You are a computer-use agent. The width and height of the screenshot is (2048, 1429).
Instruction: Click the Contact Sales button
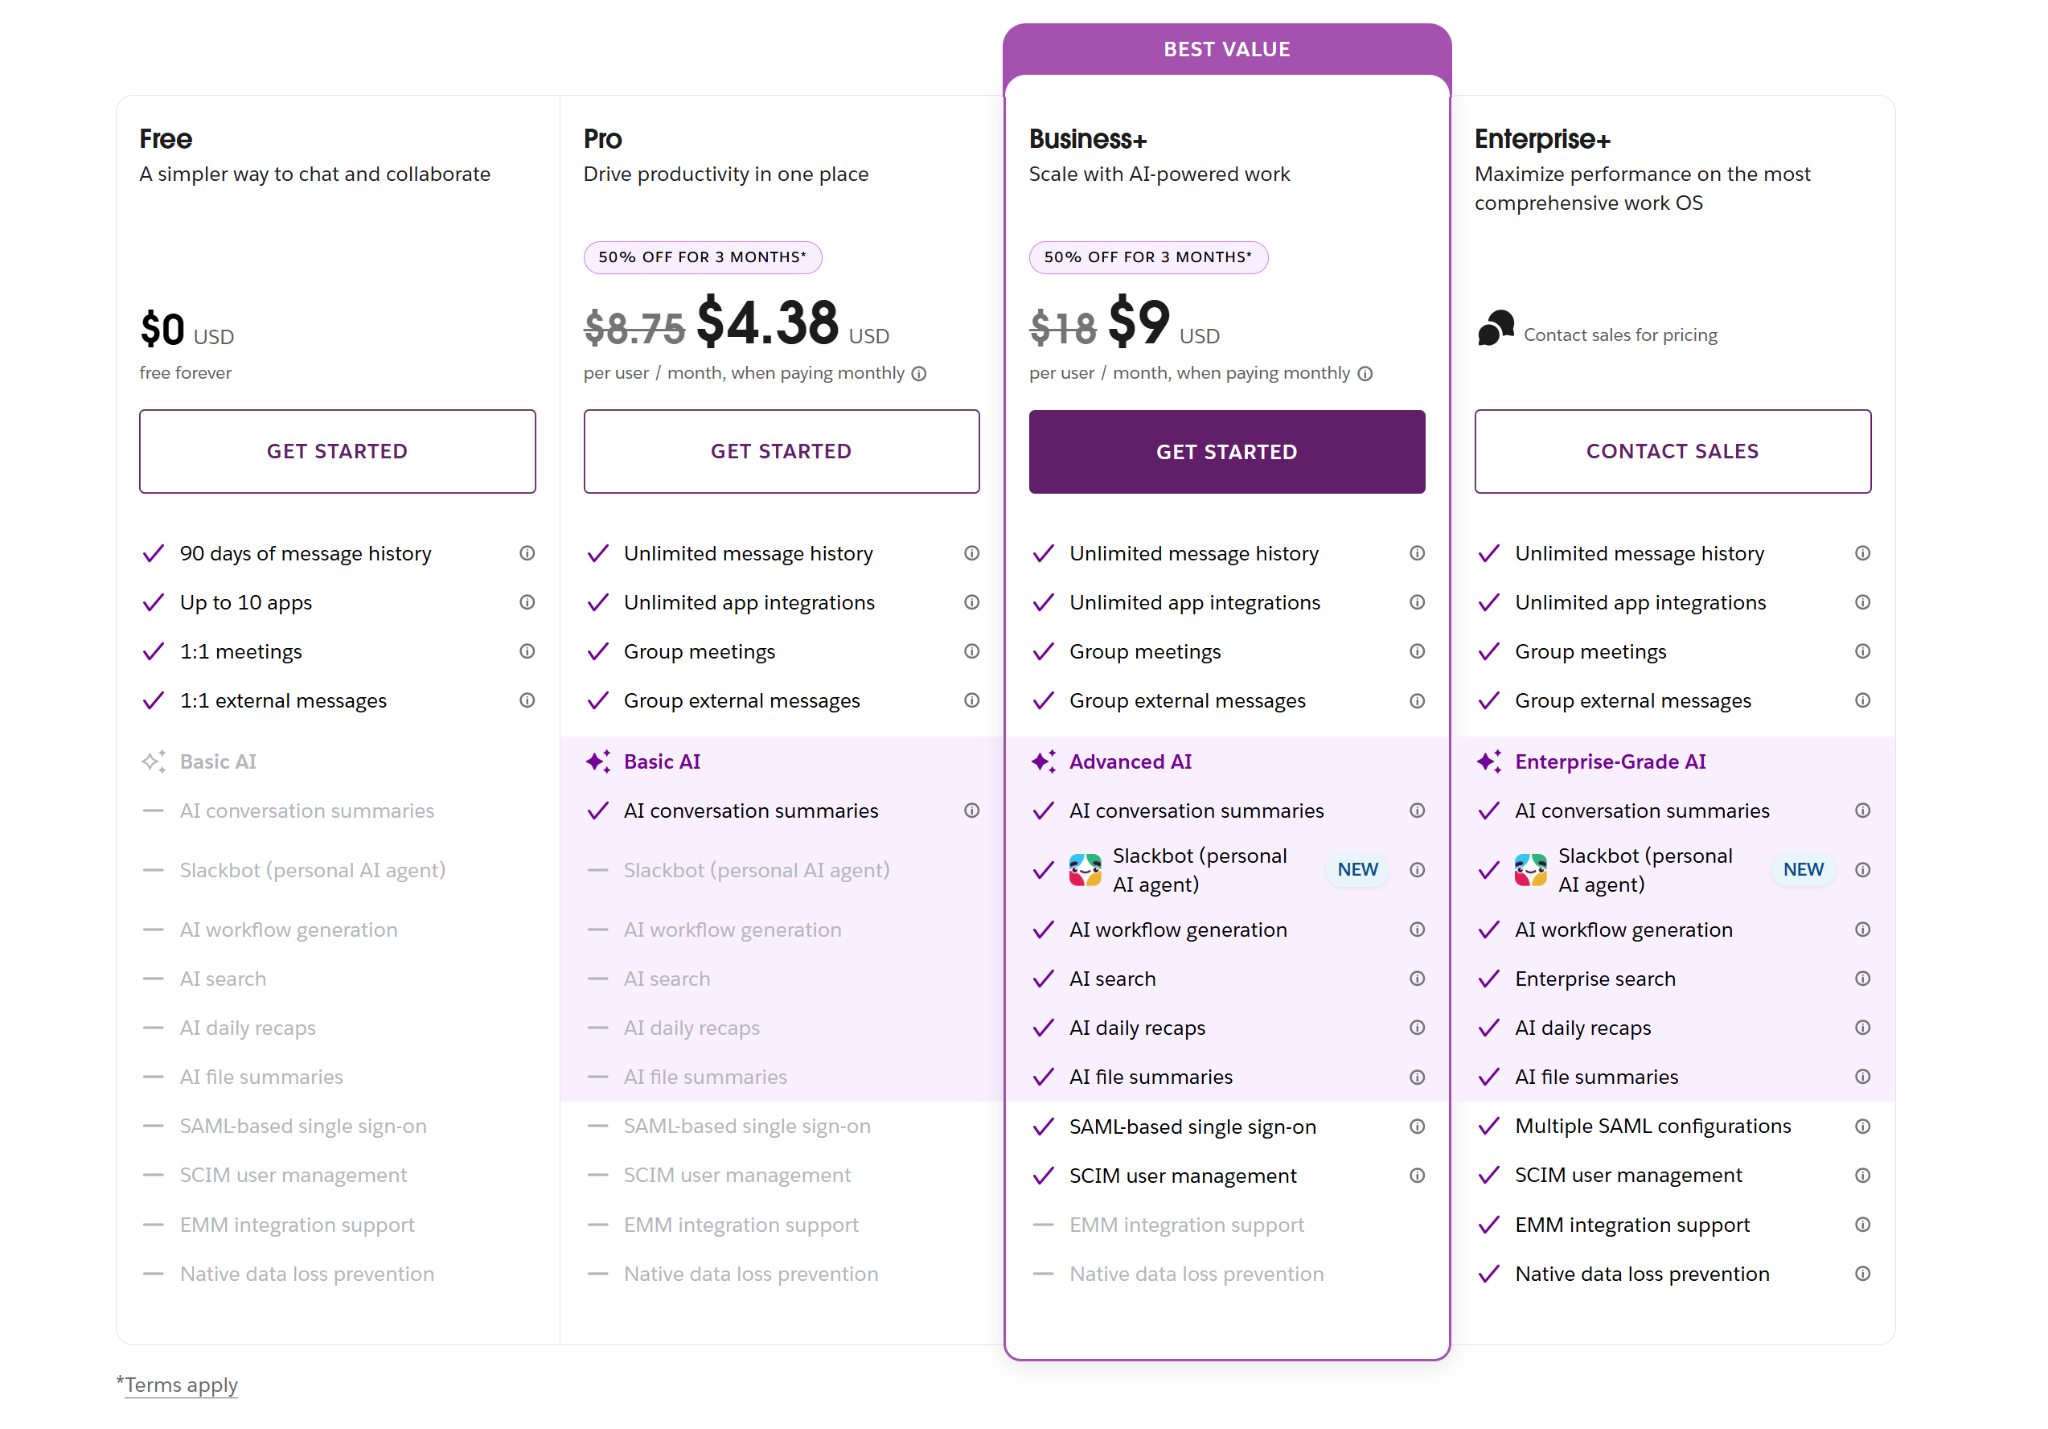1672,451
